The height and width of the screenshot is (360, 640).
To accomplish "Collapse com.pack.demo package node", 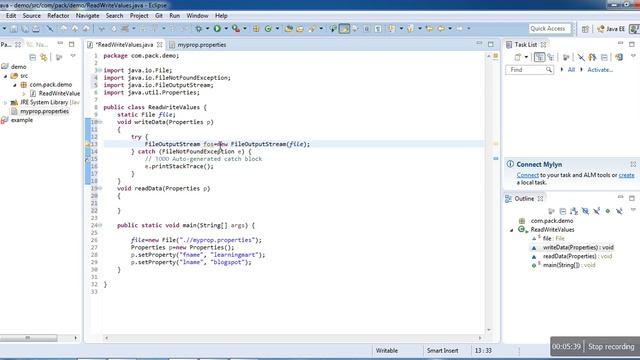I will pos(15,85).
